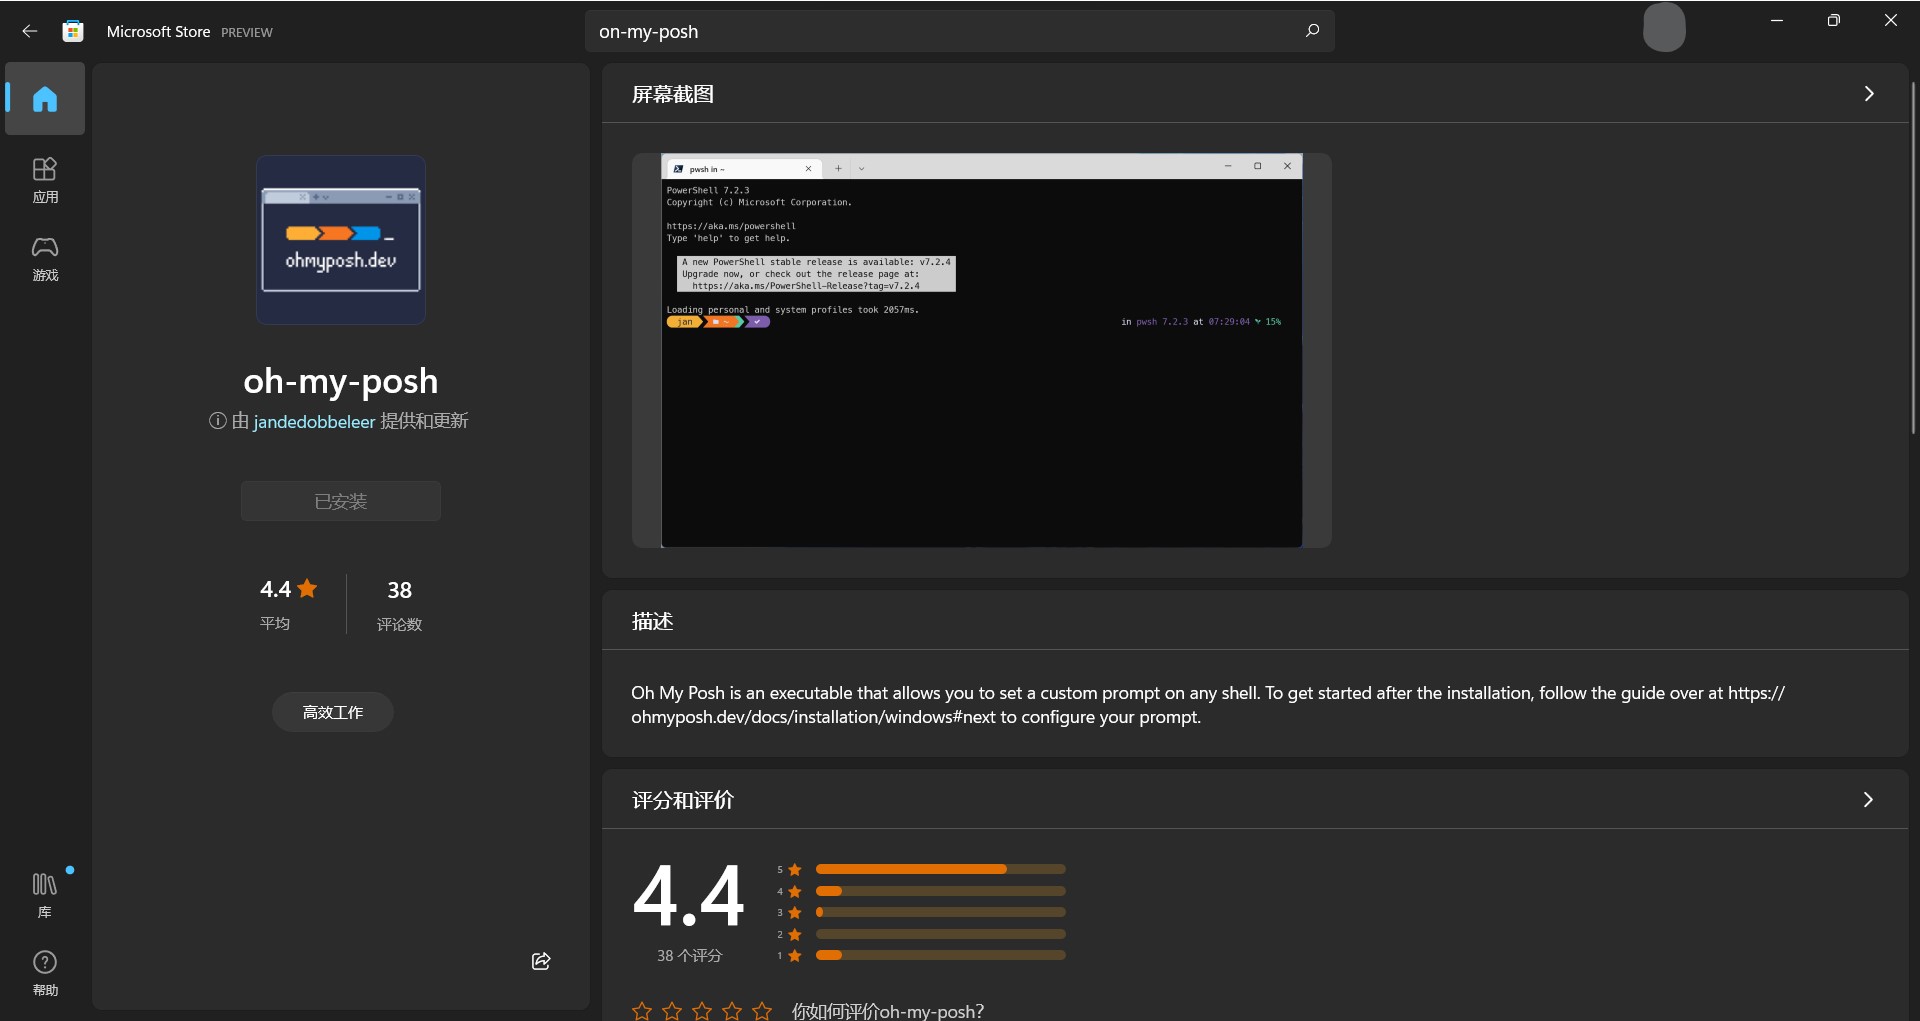Viewport: 1920px width, 1021px height.
Task: Click the vertical scrollbar on right
Action: click(1913, 260)
